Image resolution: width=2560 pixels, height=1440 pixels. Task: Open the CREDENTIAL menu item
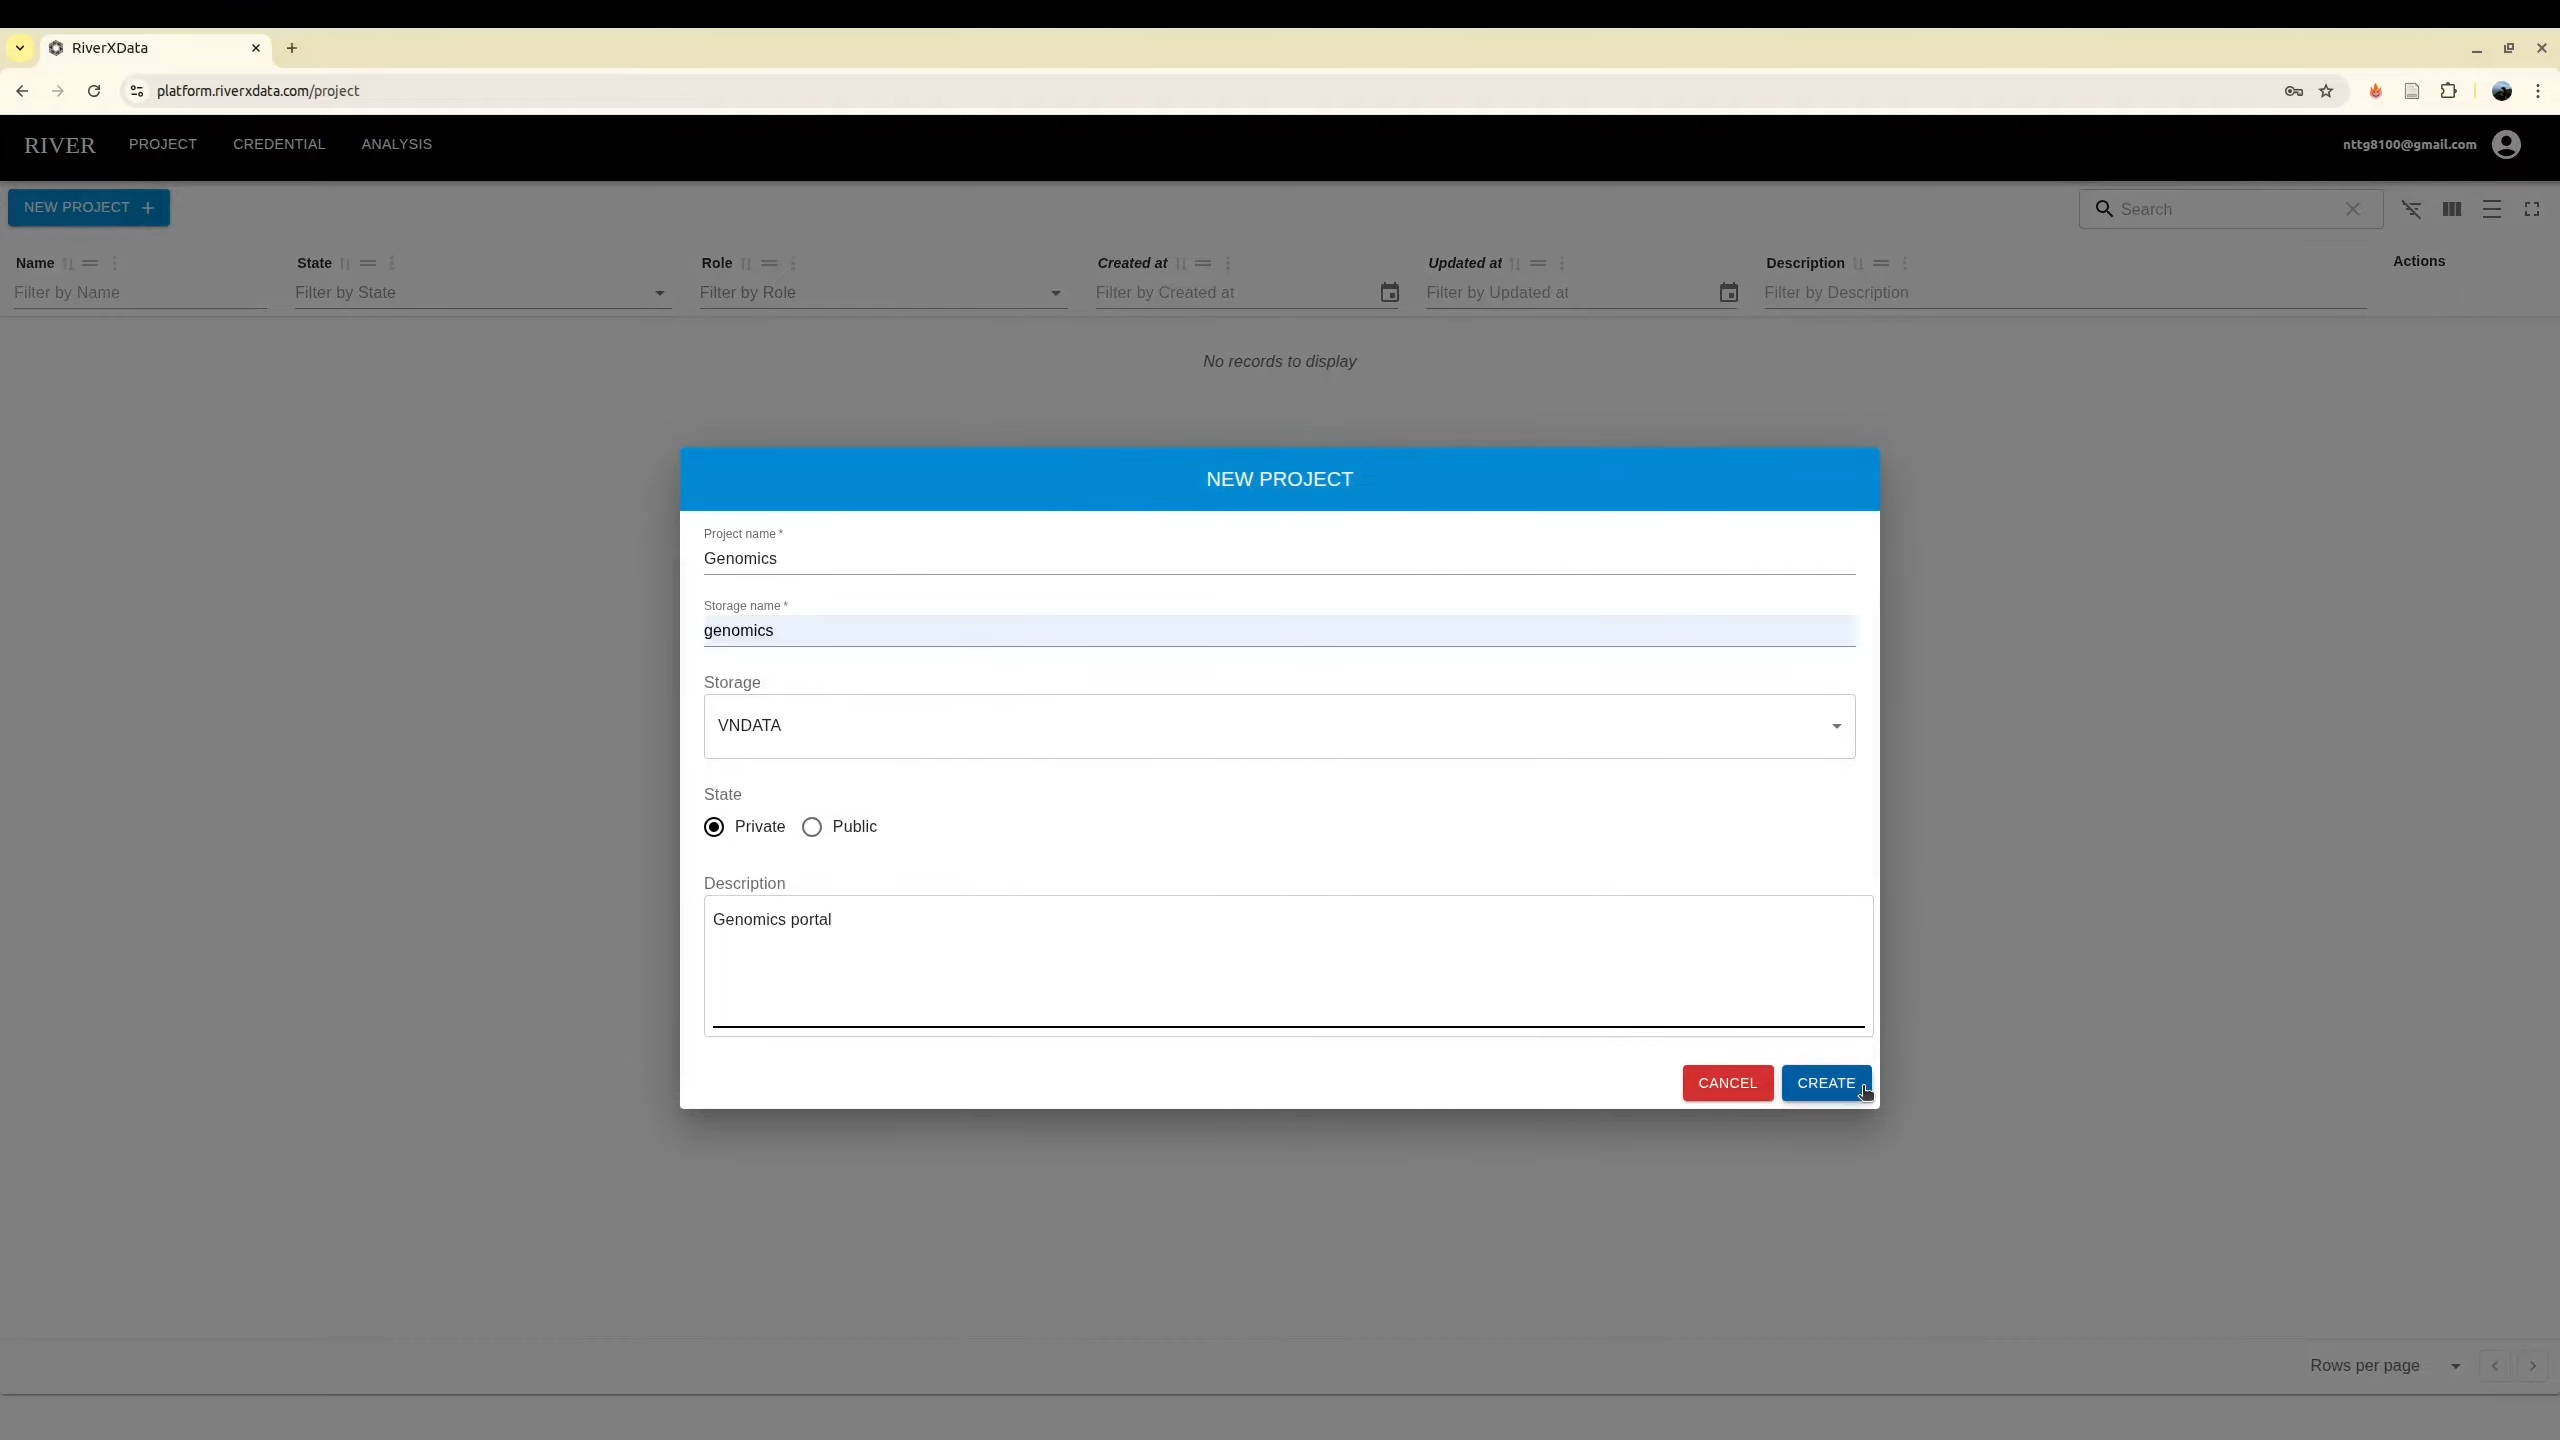click(x=279, y=144)
